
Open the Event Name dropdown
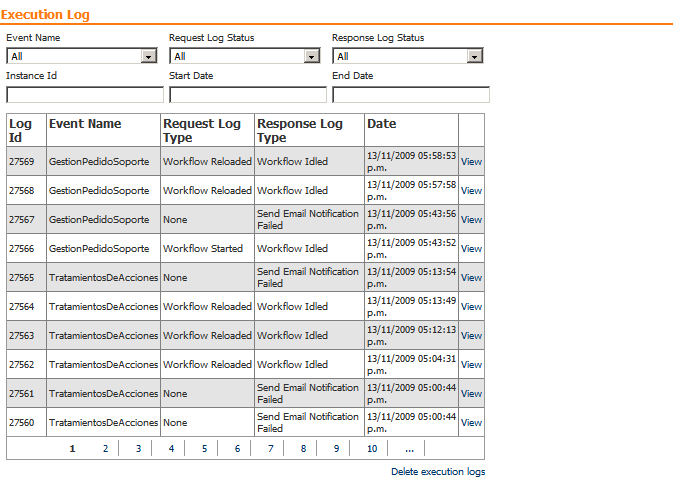click(x=82, y=57)
